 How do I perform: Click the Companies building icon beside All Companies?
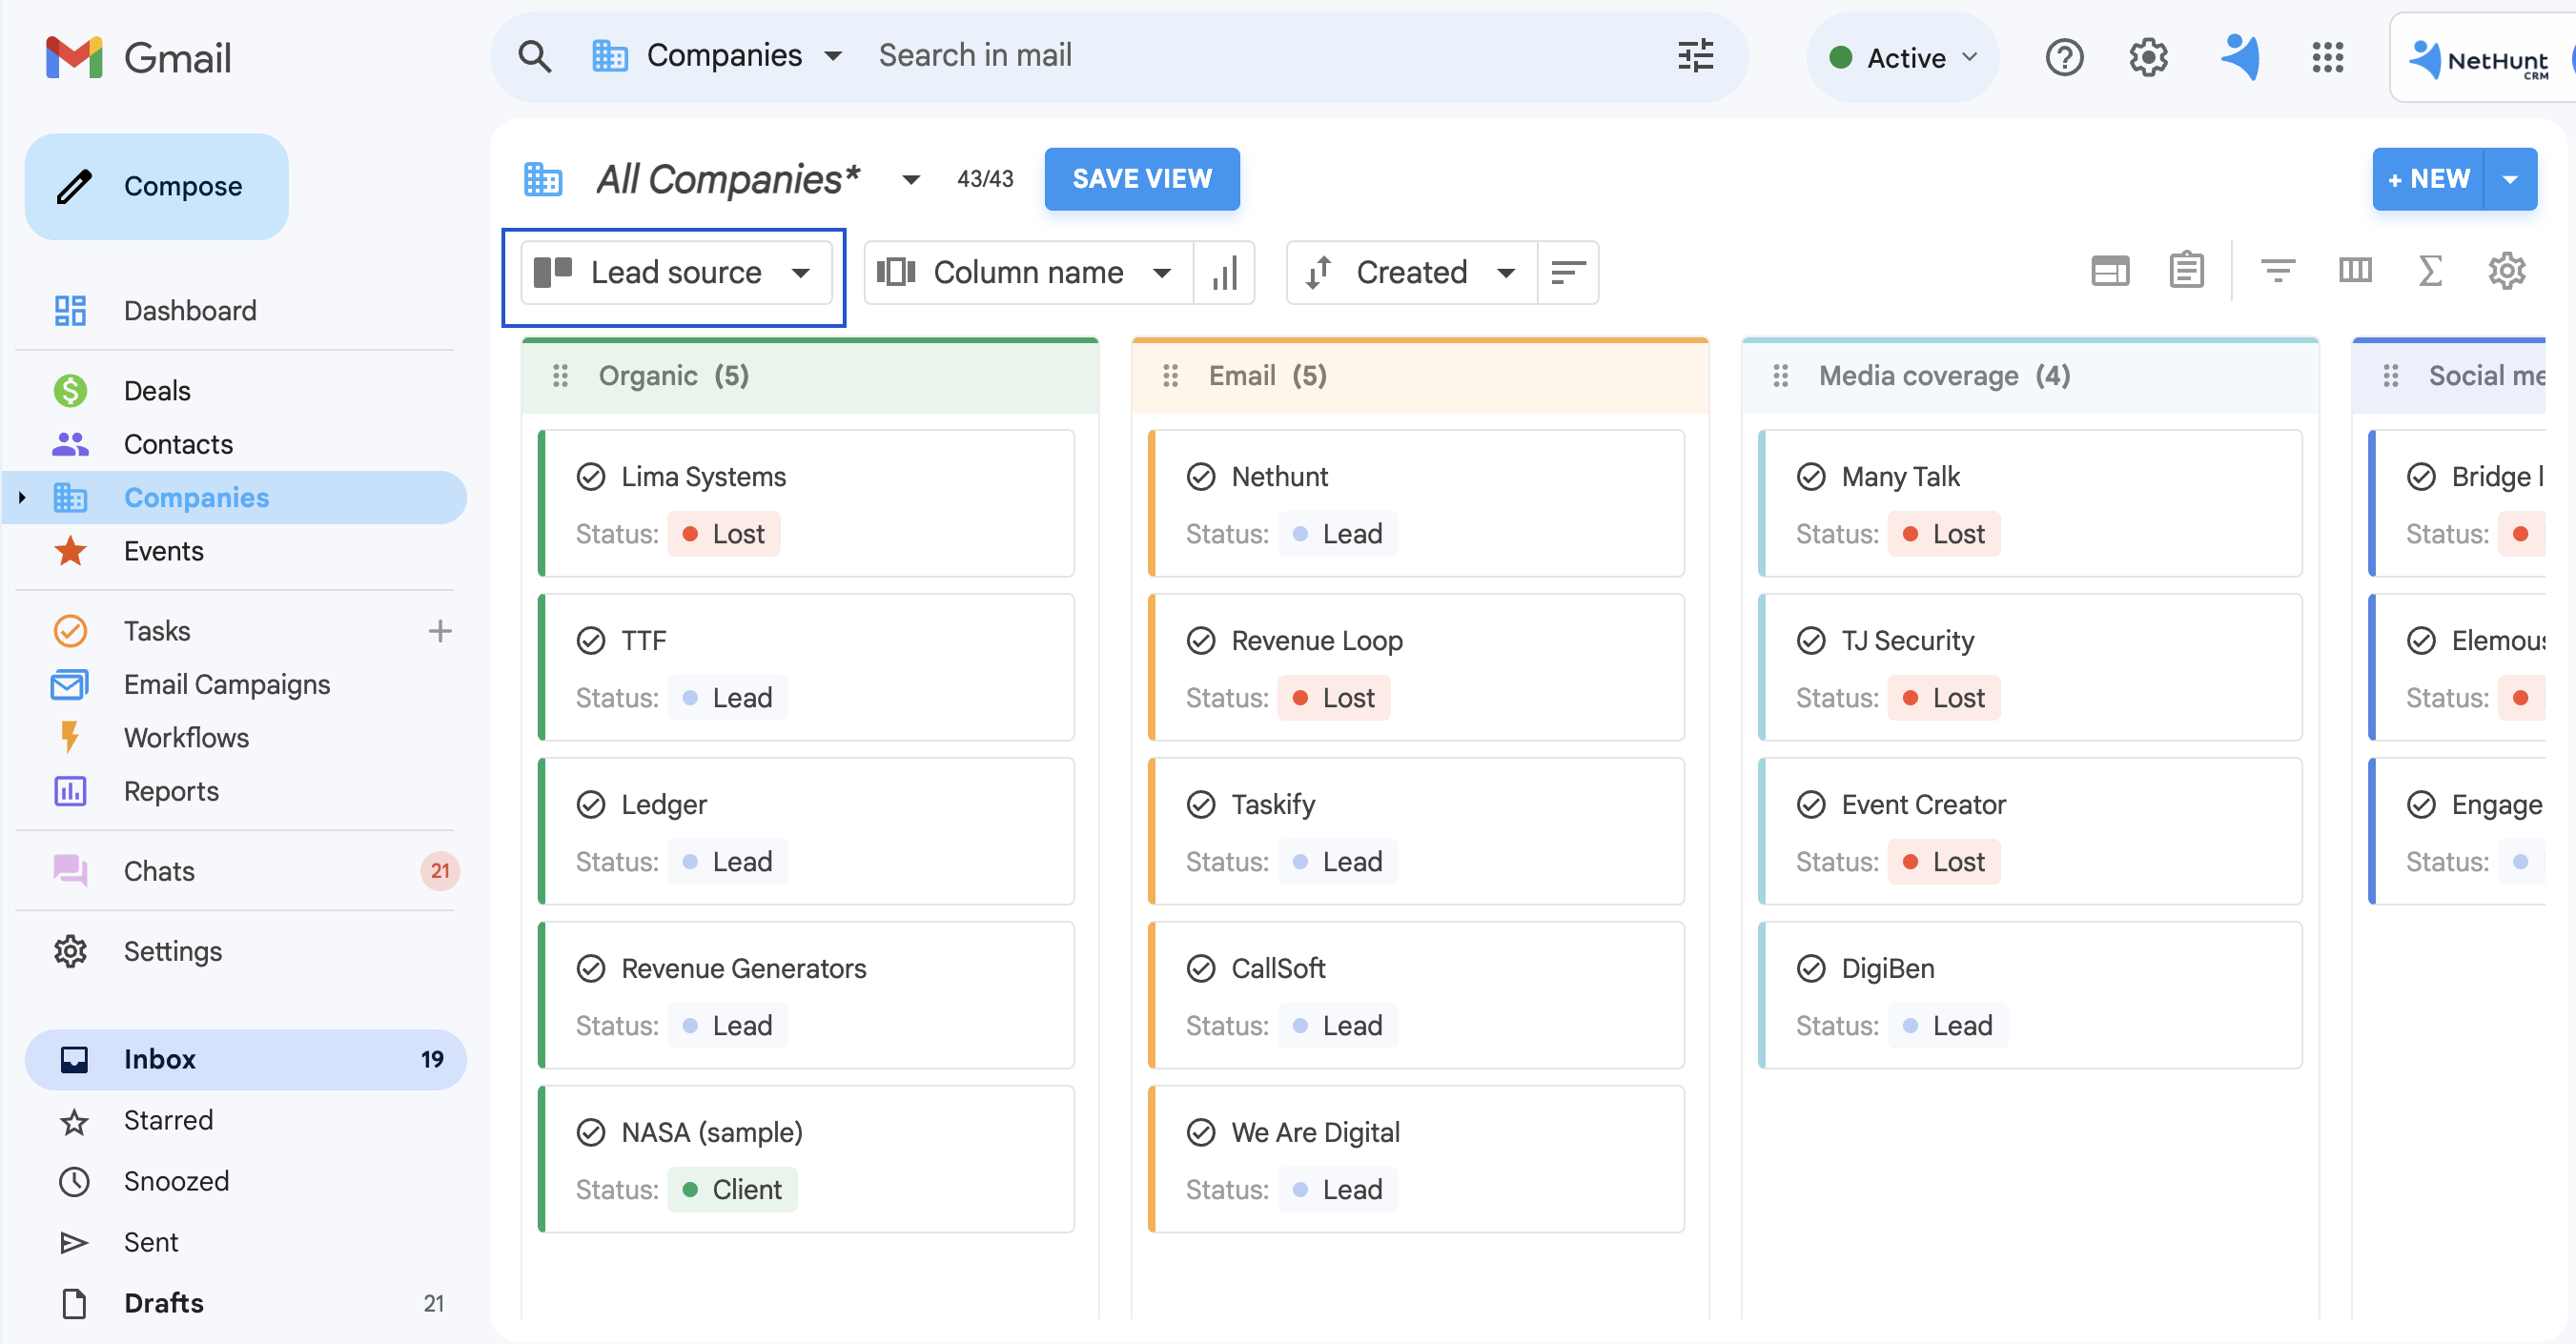click(543, 180)
